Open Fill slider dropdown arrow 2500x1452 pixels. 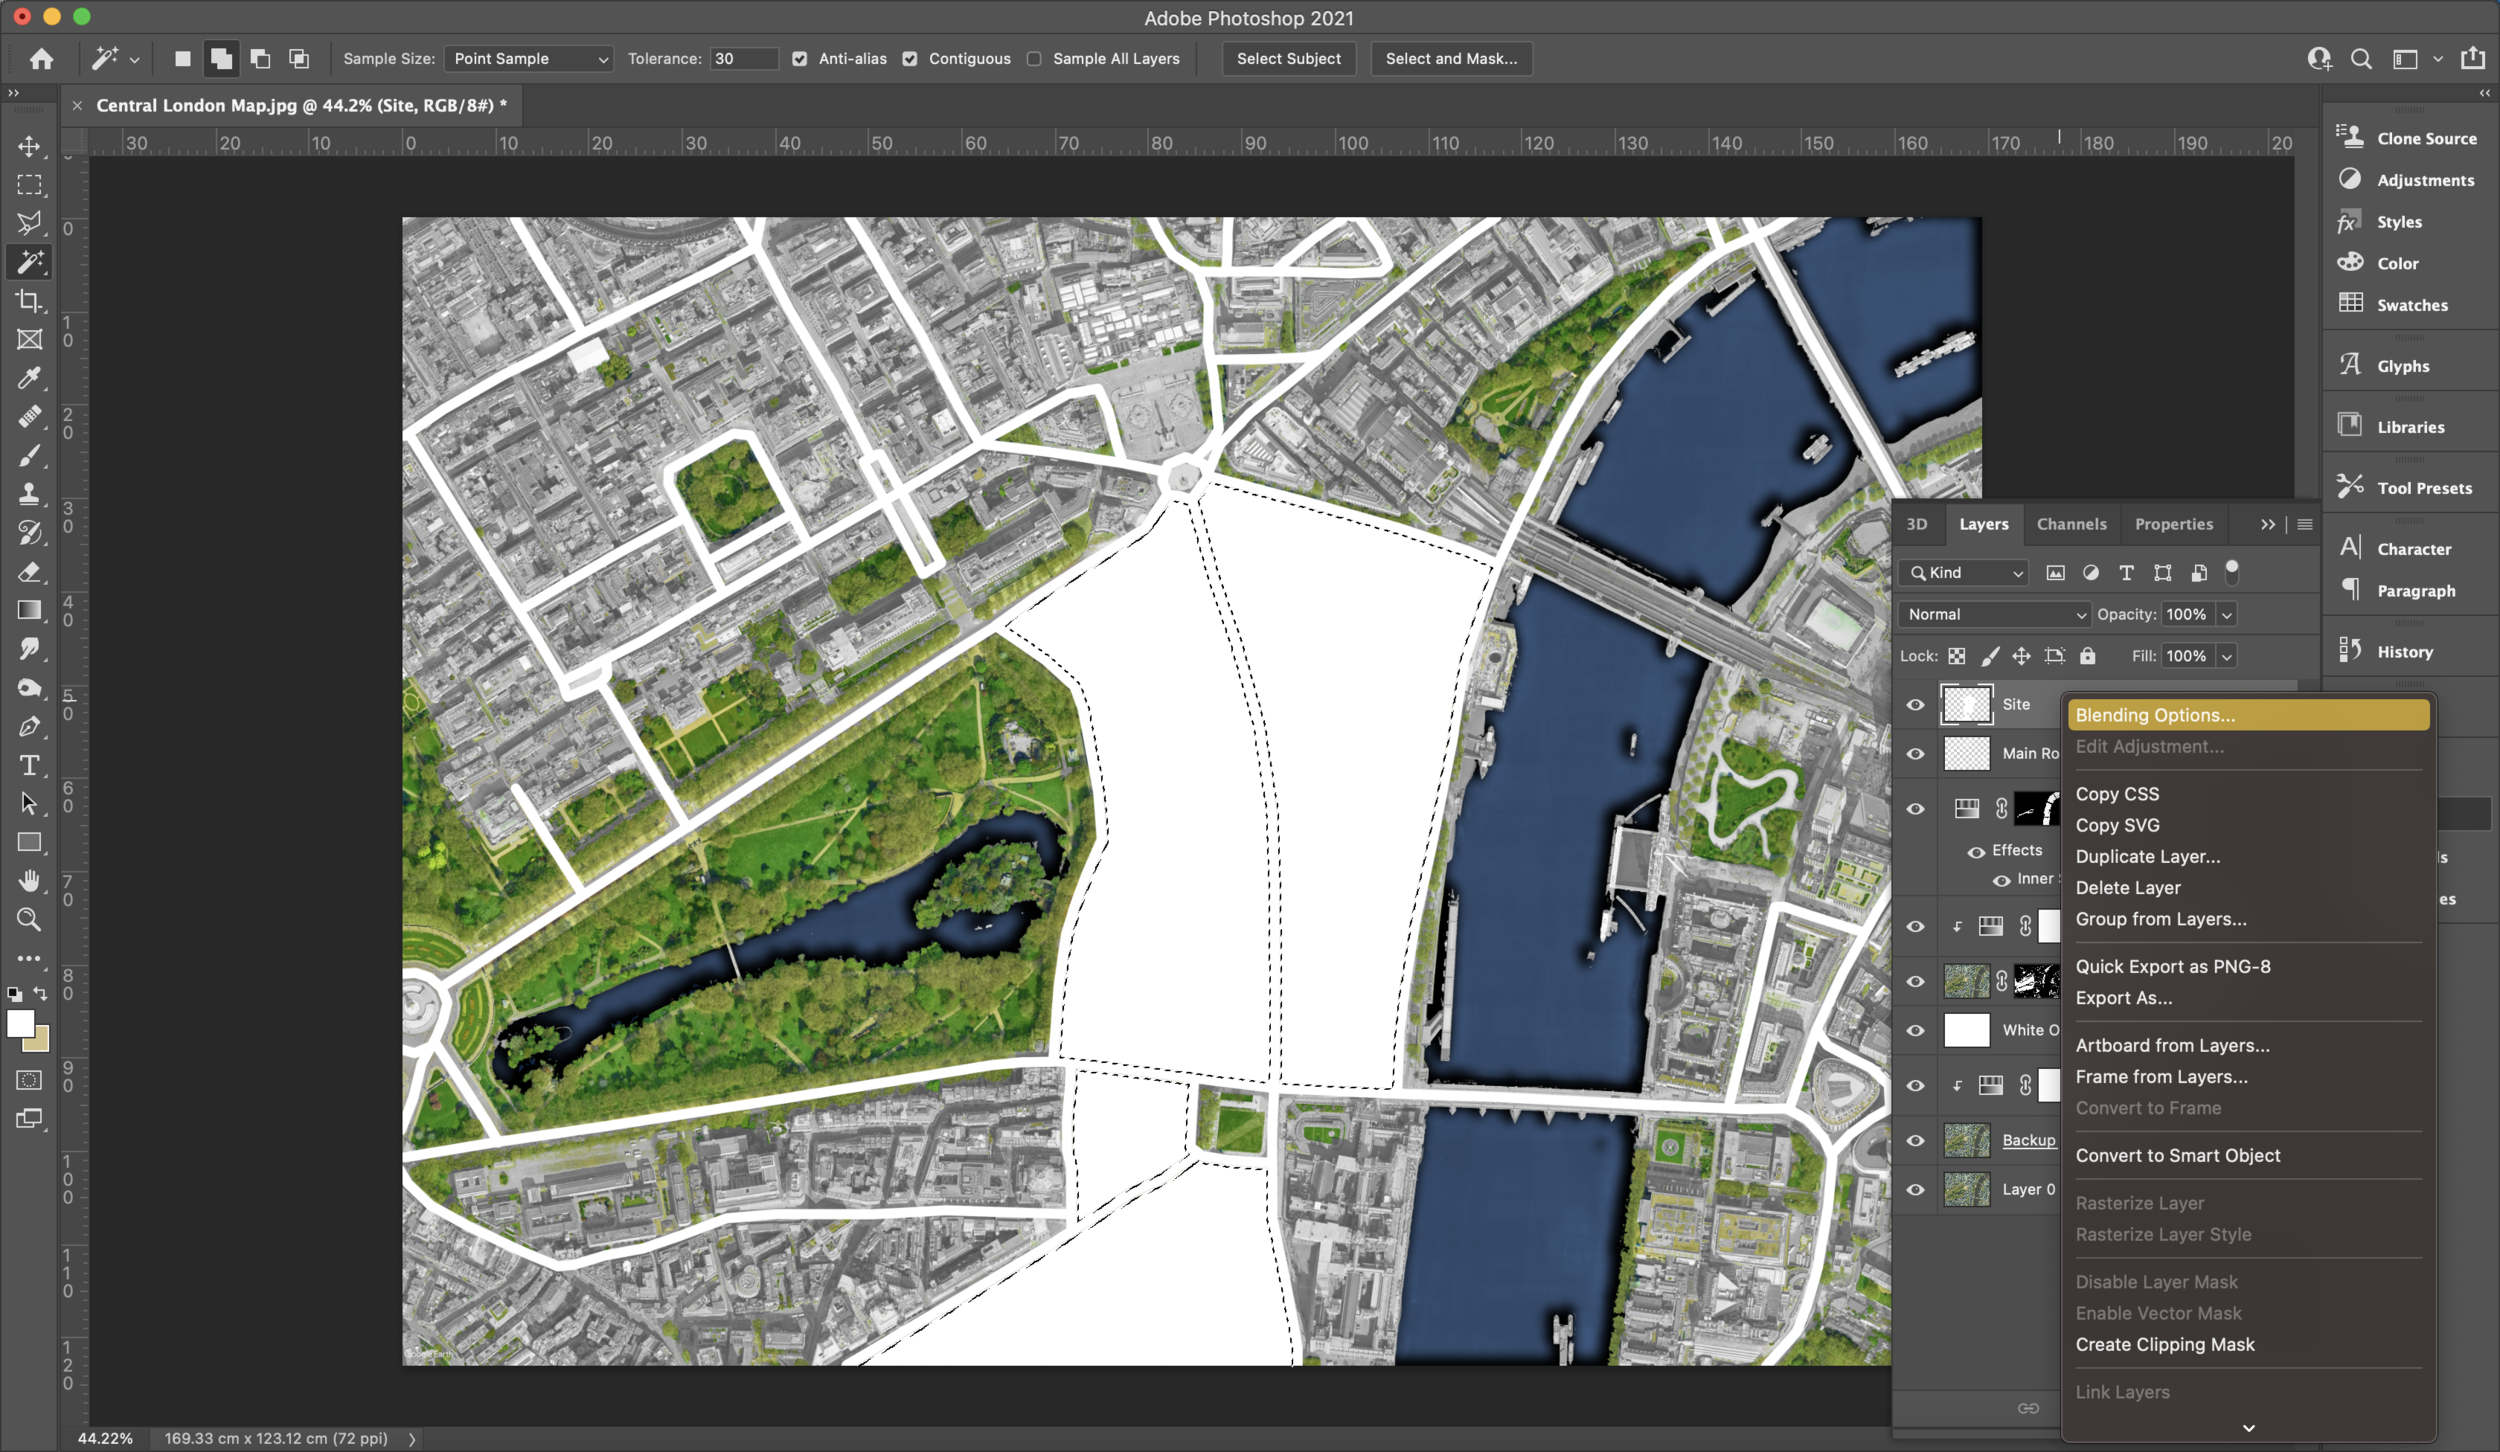coord(2227,657)
